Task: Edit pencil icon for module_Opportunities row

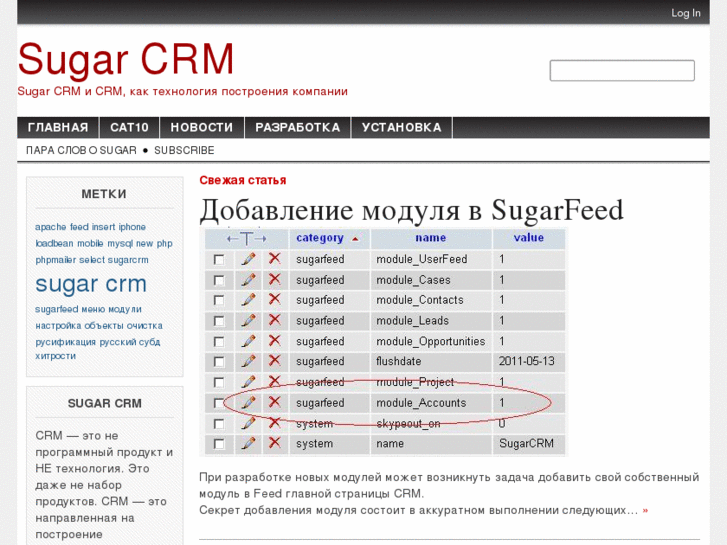Action: [x=249, y=341]
